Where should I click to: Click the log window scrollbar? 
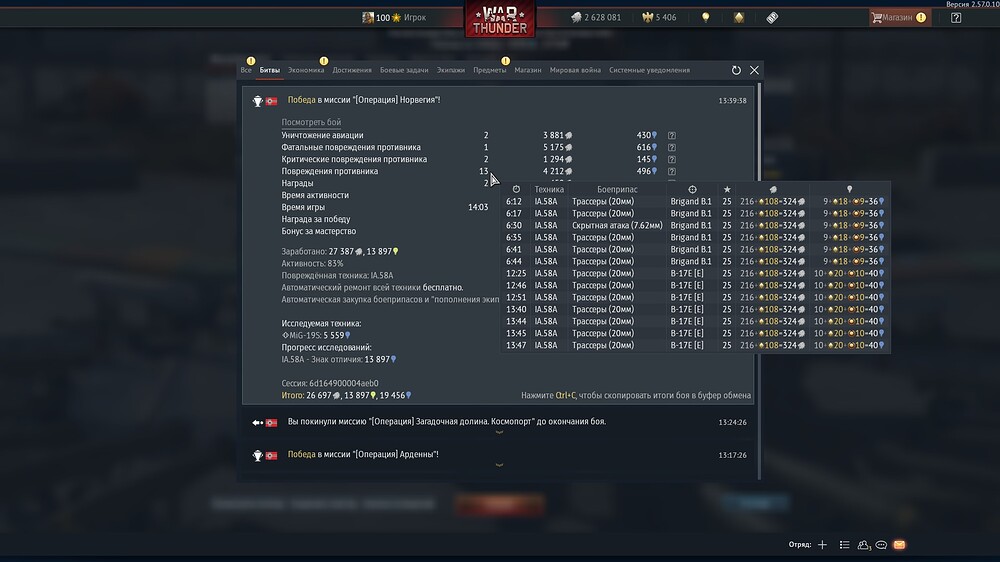pos(759,281)
